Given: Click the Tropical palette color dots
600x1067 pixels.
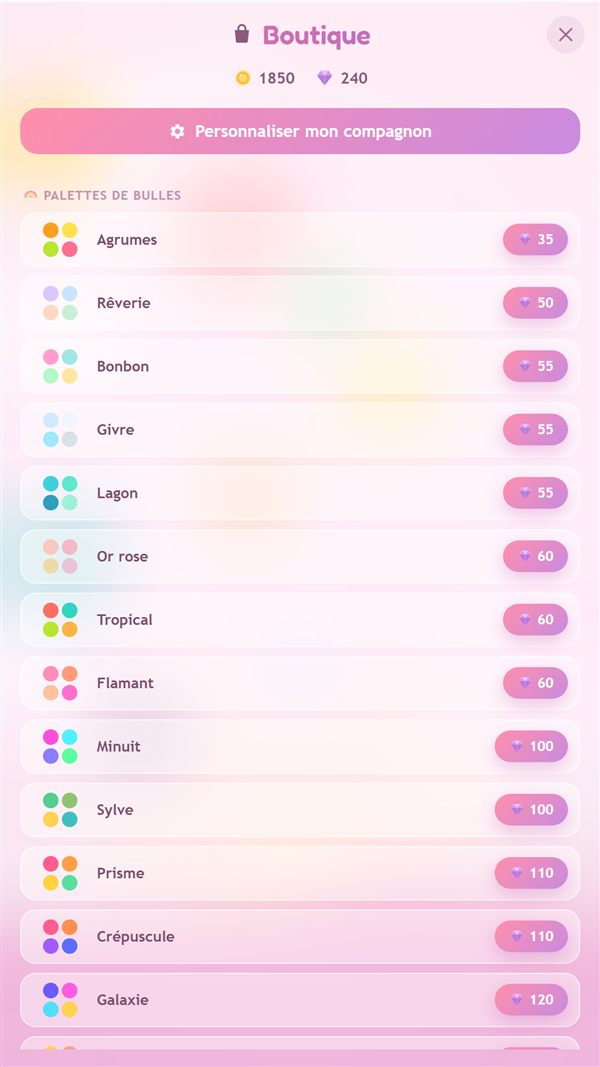Looking at the screenshot, I should point(60,620).
